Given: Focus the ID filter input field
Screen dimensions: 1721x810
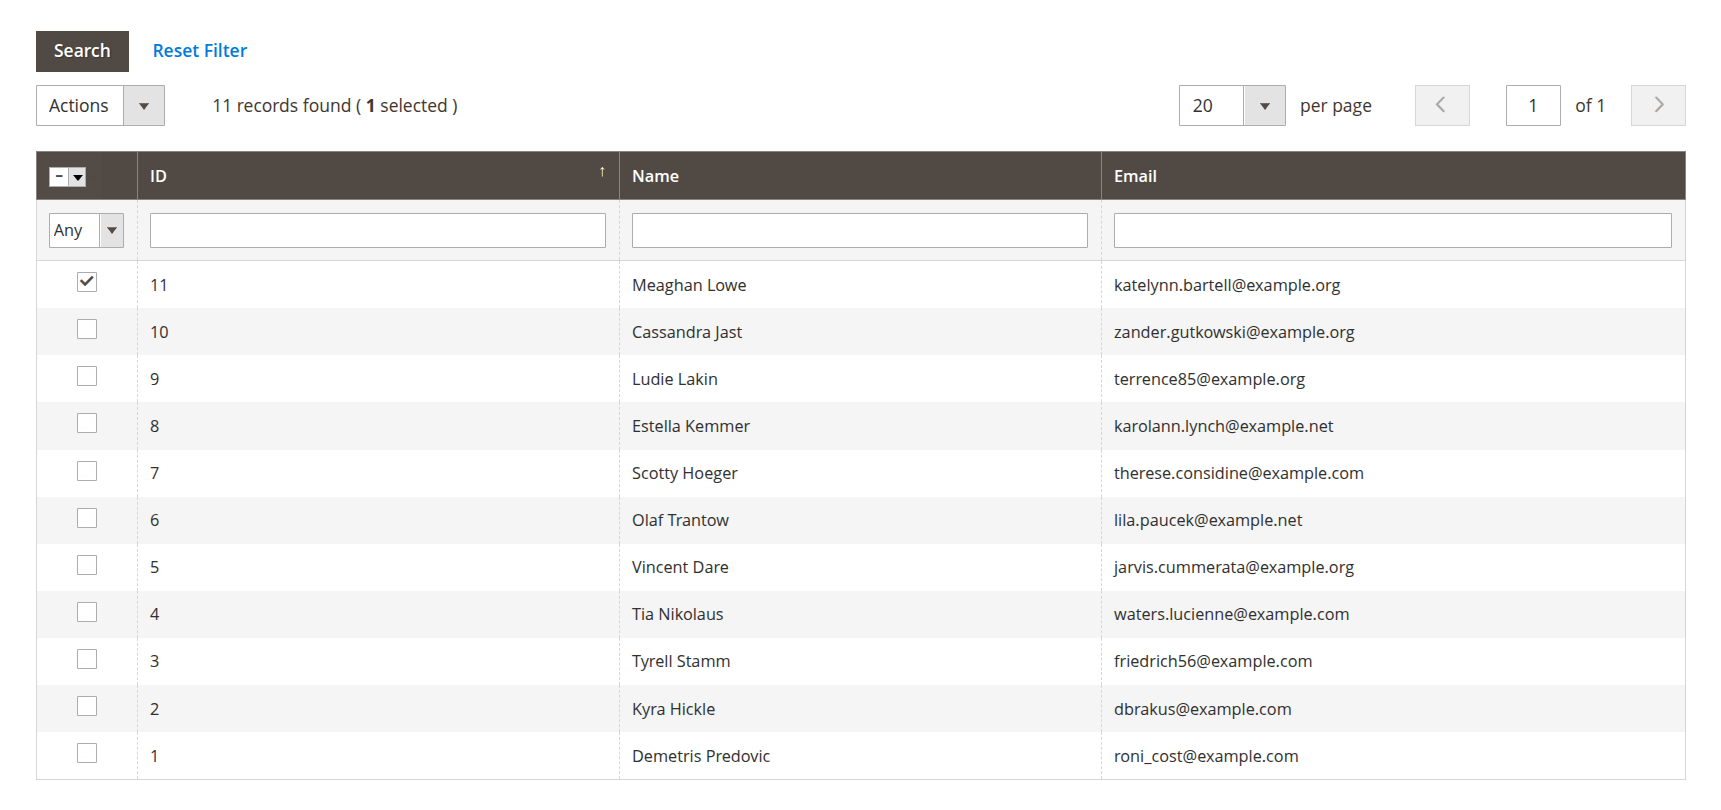Looking at the screenshot, I should [377, 230].
